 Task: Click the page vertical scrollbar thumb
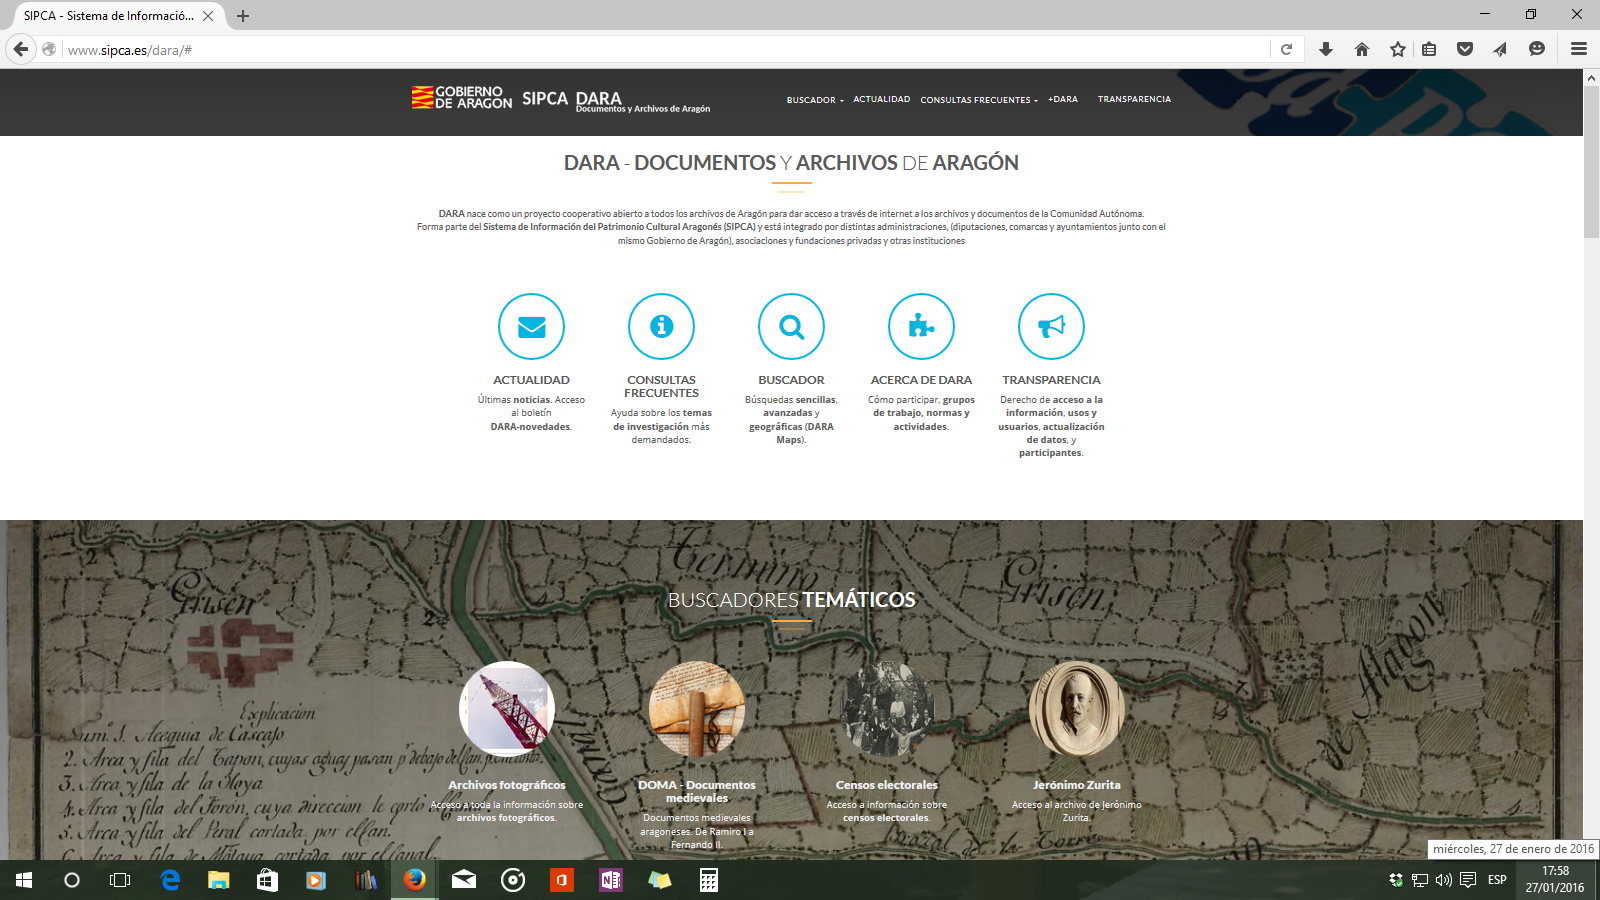1591,162
